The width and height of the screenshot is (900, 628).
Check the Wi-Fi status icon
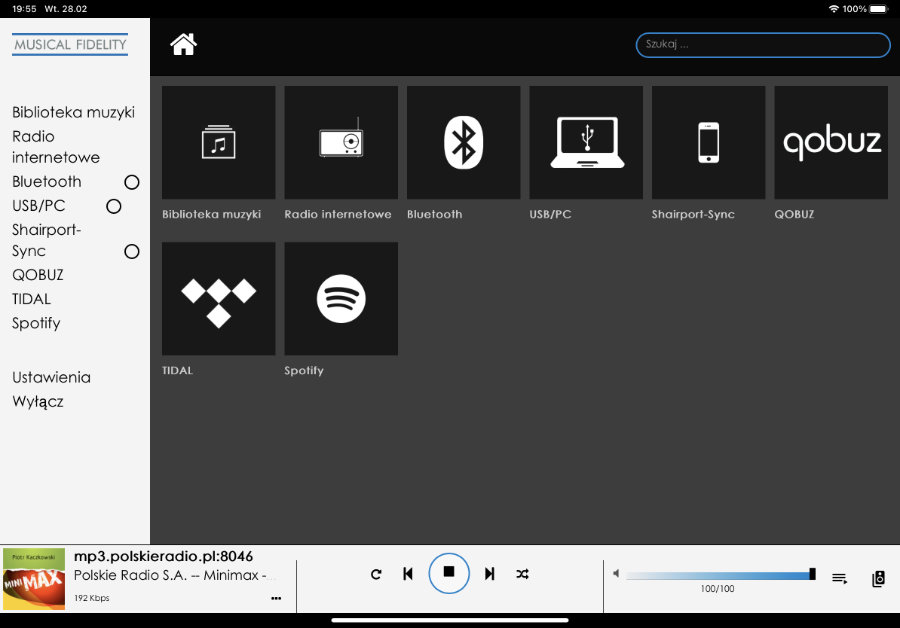(x=833, y=9)
